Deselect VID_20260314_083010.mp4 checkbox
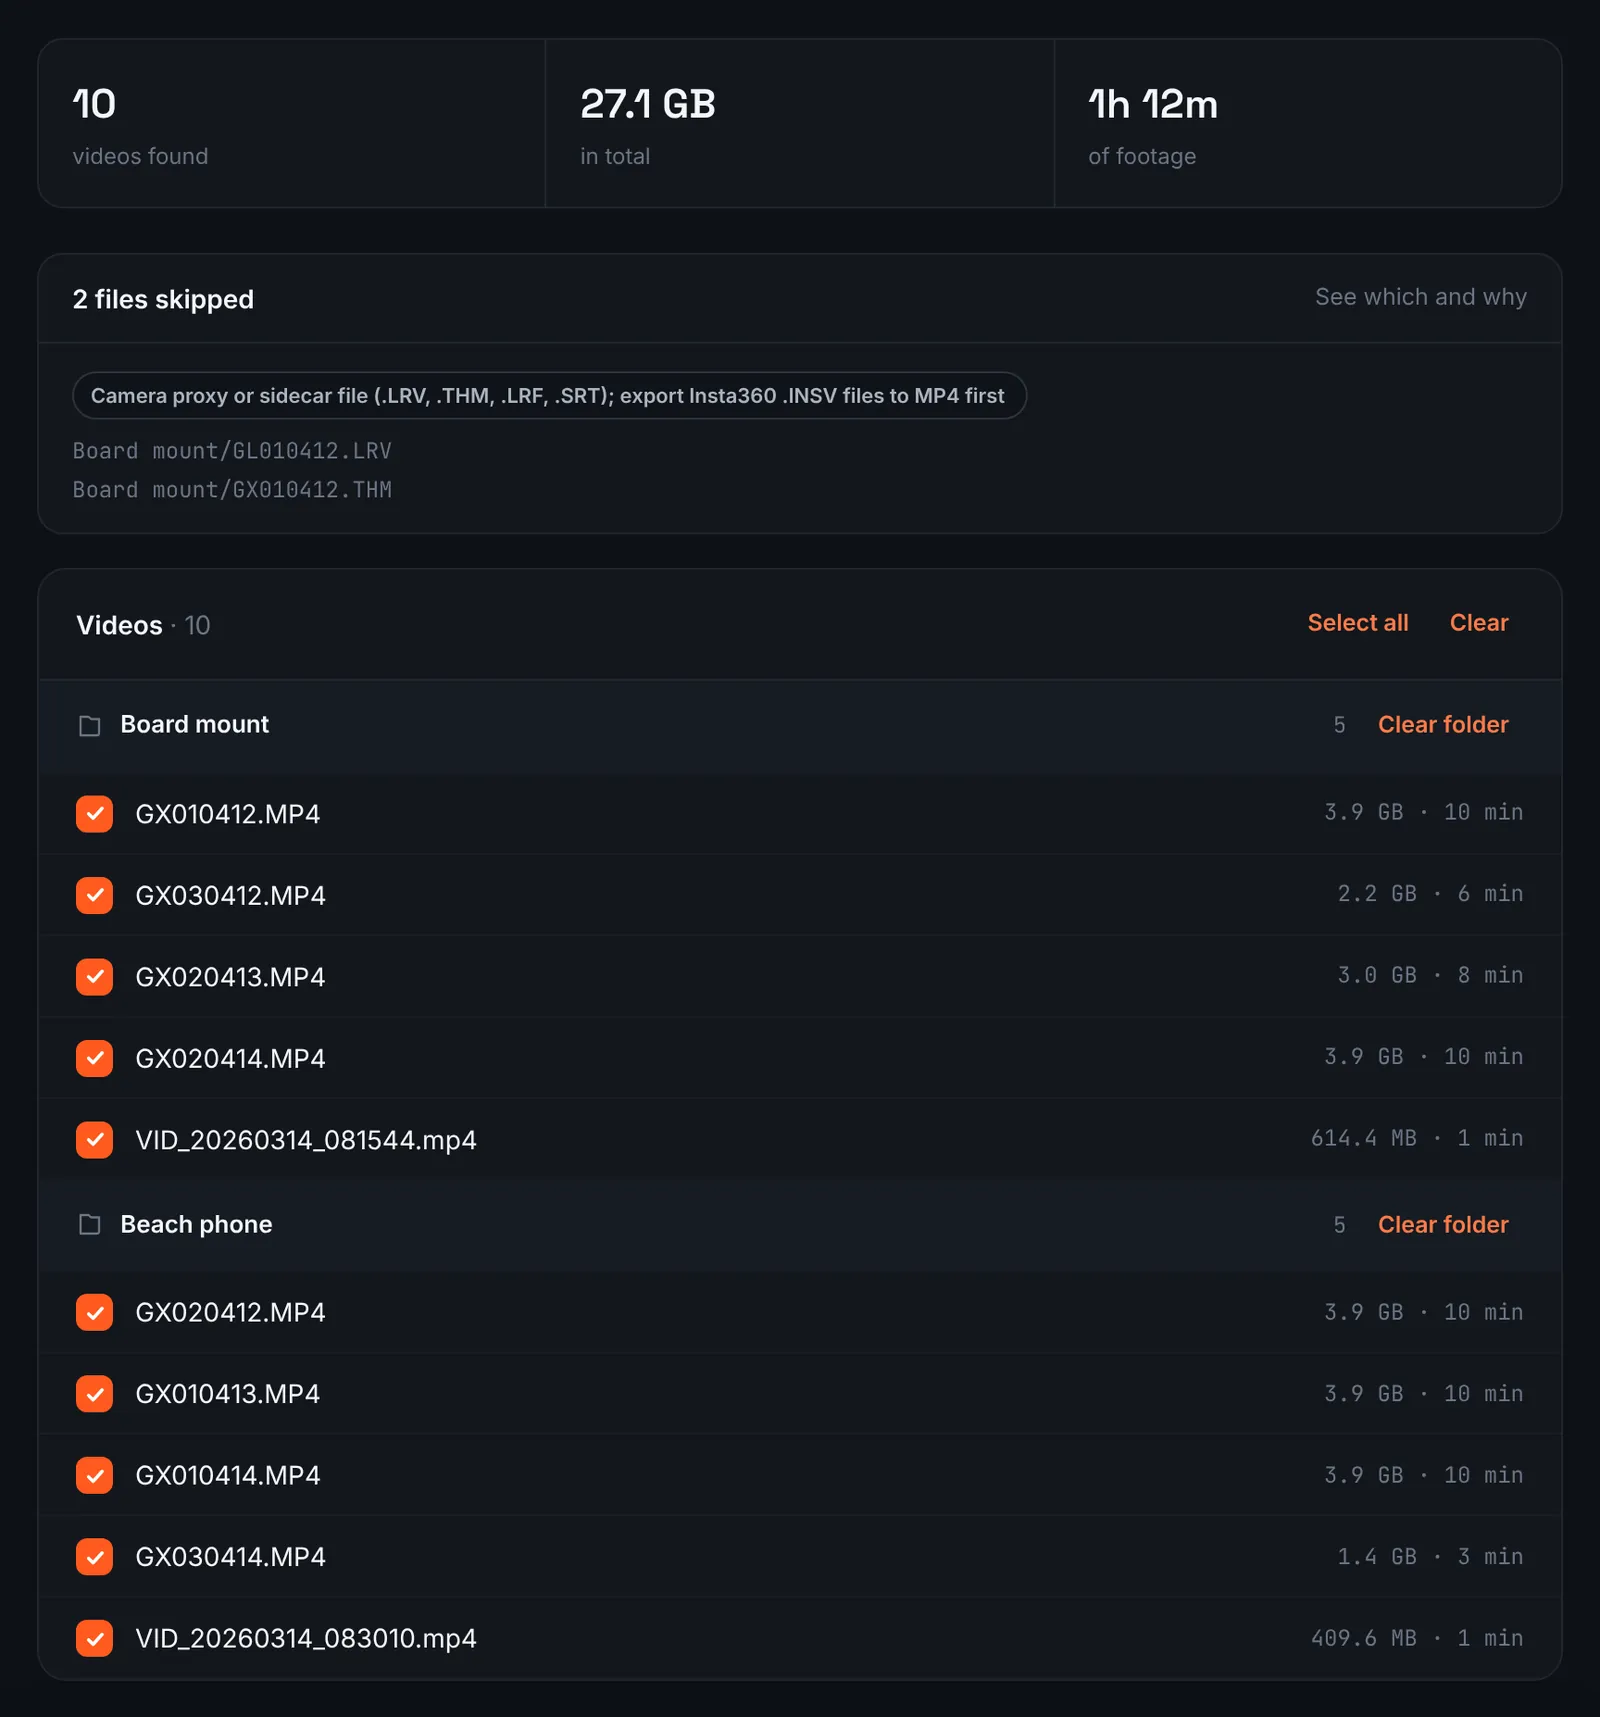 95,1638
